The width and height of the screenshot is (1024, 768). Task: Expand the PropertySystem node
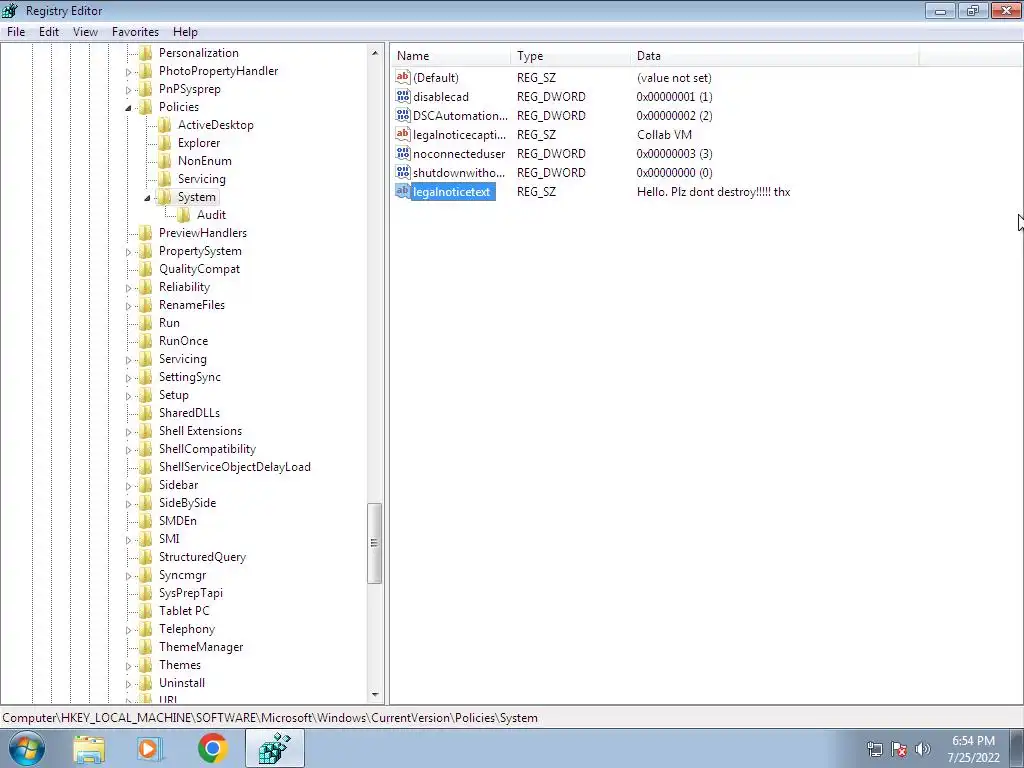pos(128,251)
